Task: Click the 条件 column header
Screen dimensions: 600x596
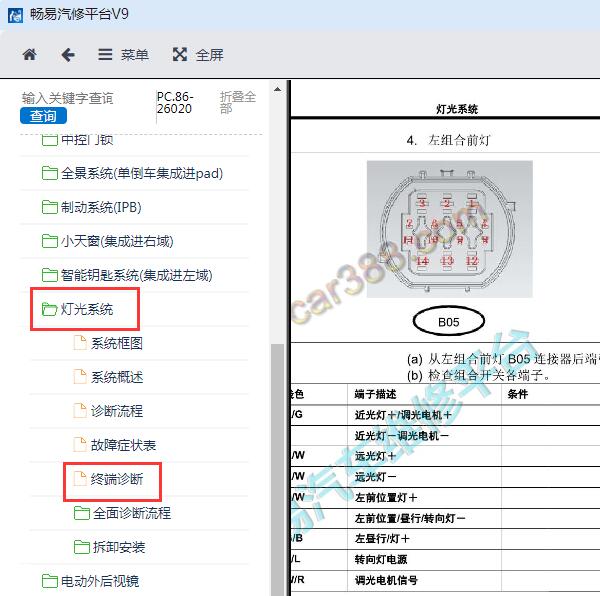Action: 517,394
